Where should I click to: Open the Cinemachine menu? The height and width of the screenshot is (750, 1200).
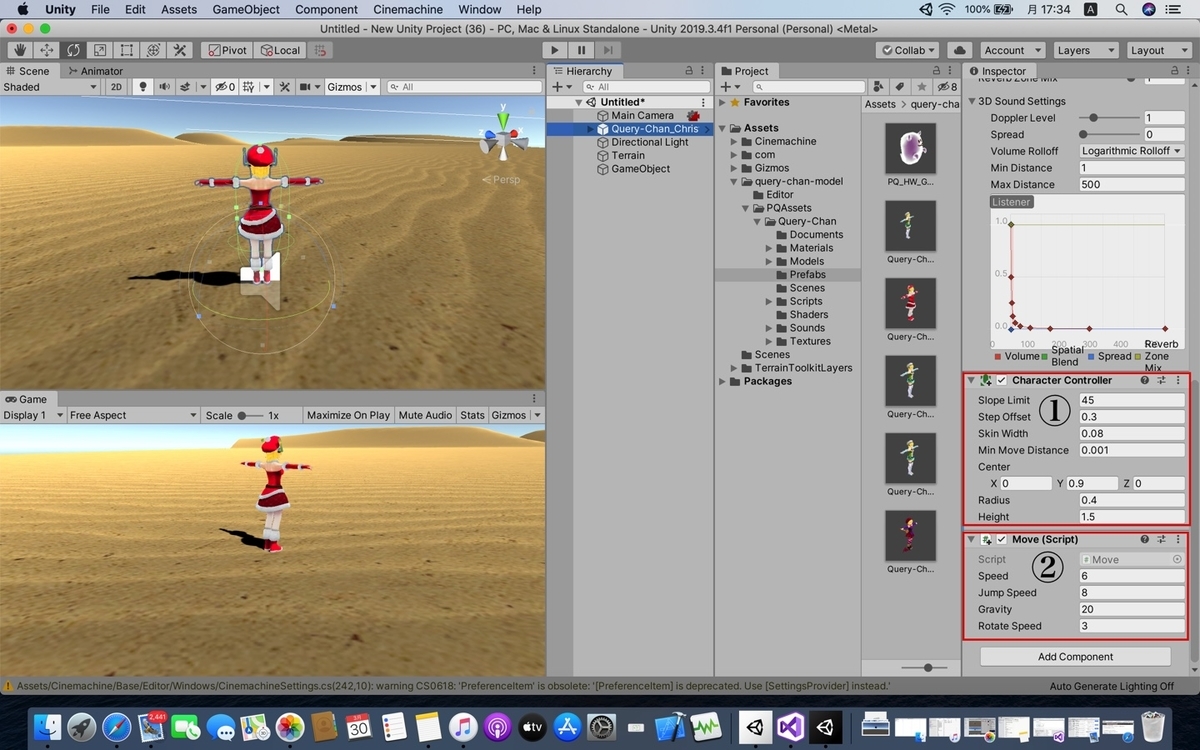coord(408,9)
